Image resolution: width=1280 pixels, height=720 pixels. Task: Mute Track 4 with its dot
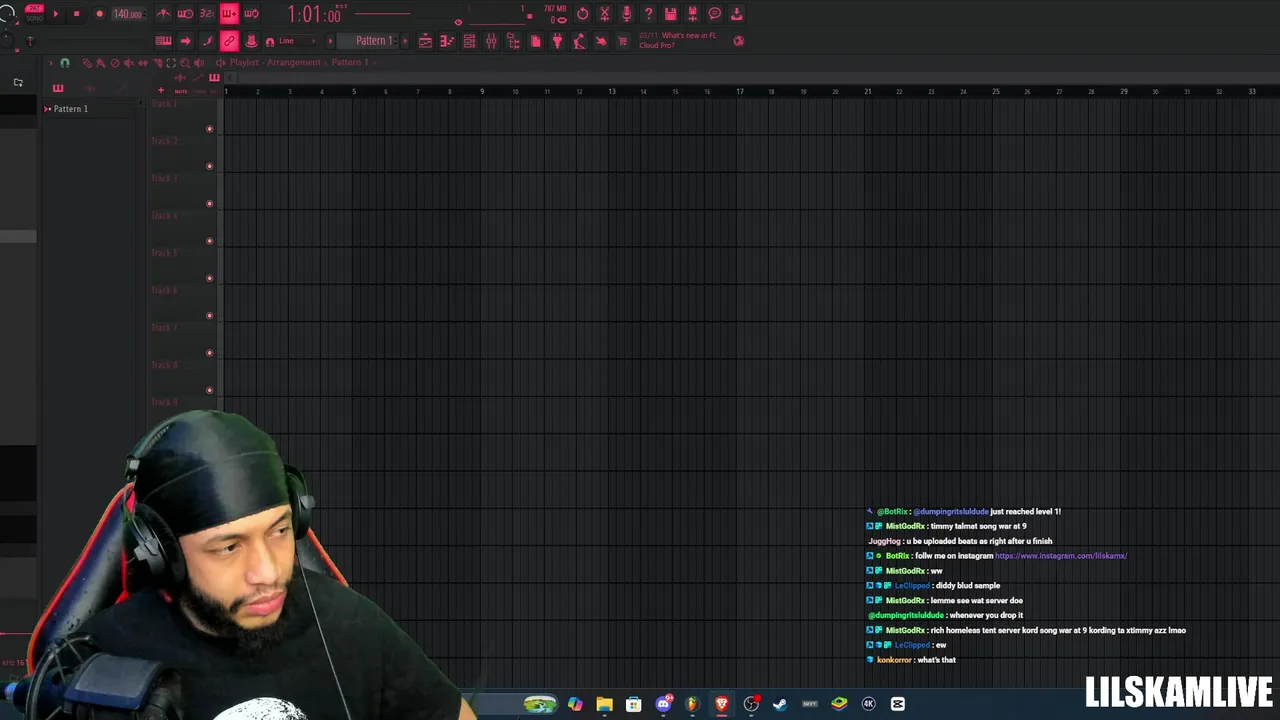click(x=209, y=241)
